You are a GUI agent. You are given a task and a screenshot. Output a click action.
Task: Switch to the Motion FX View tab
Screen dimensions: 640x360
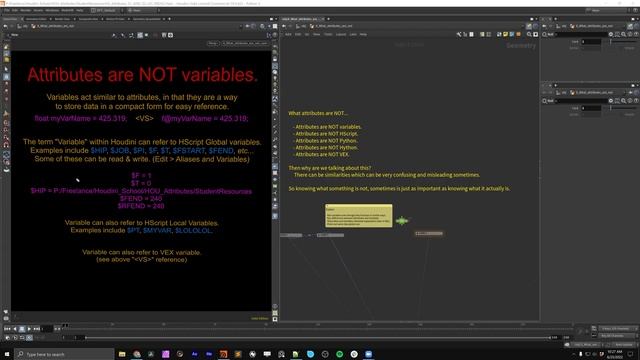click(115, 19)
